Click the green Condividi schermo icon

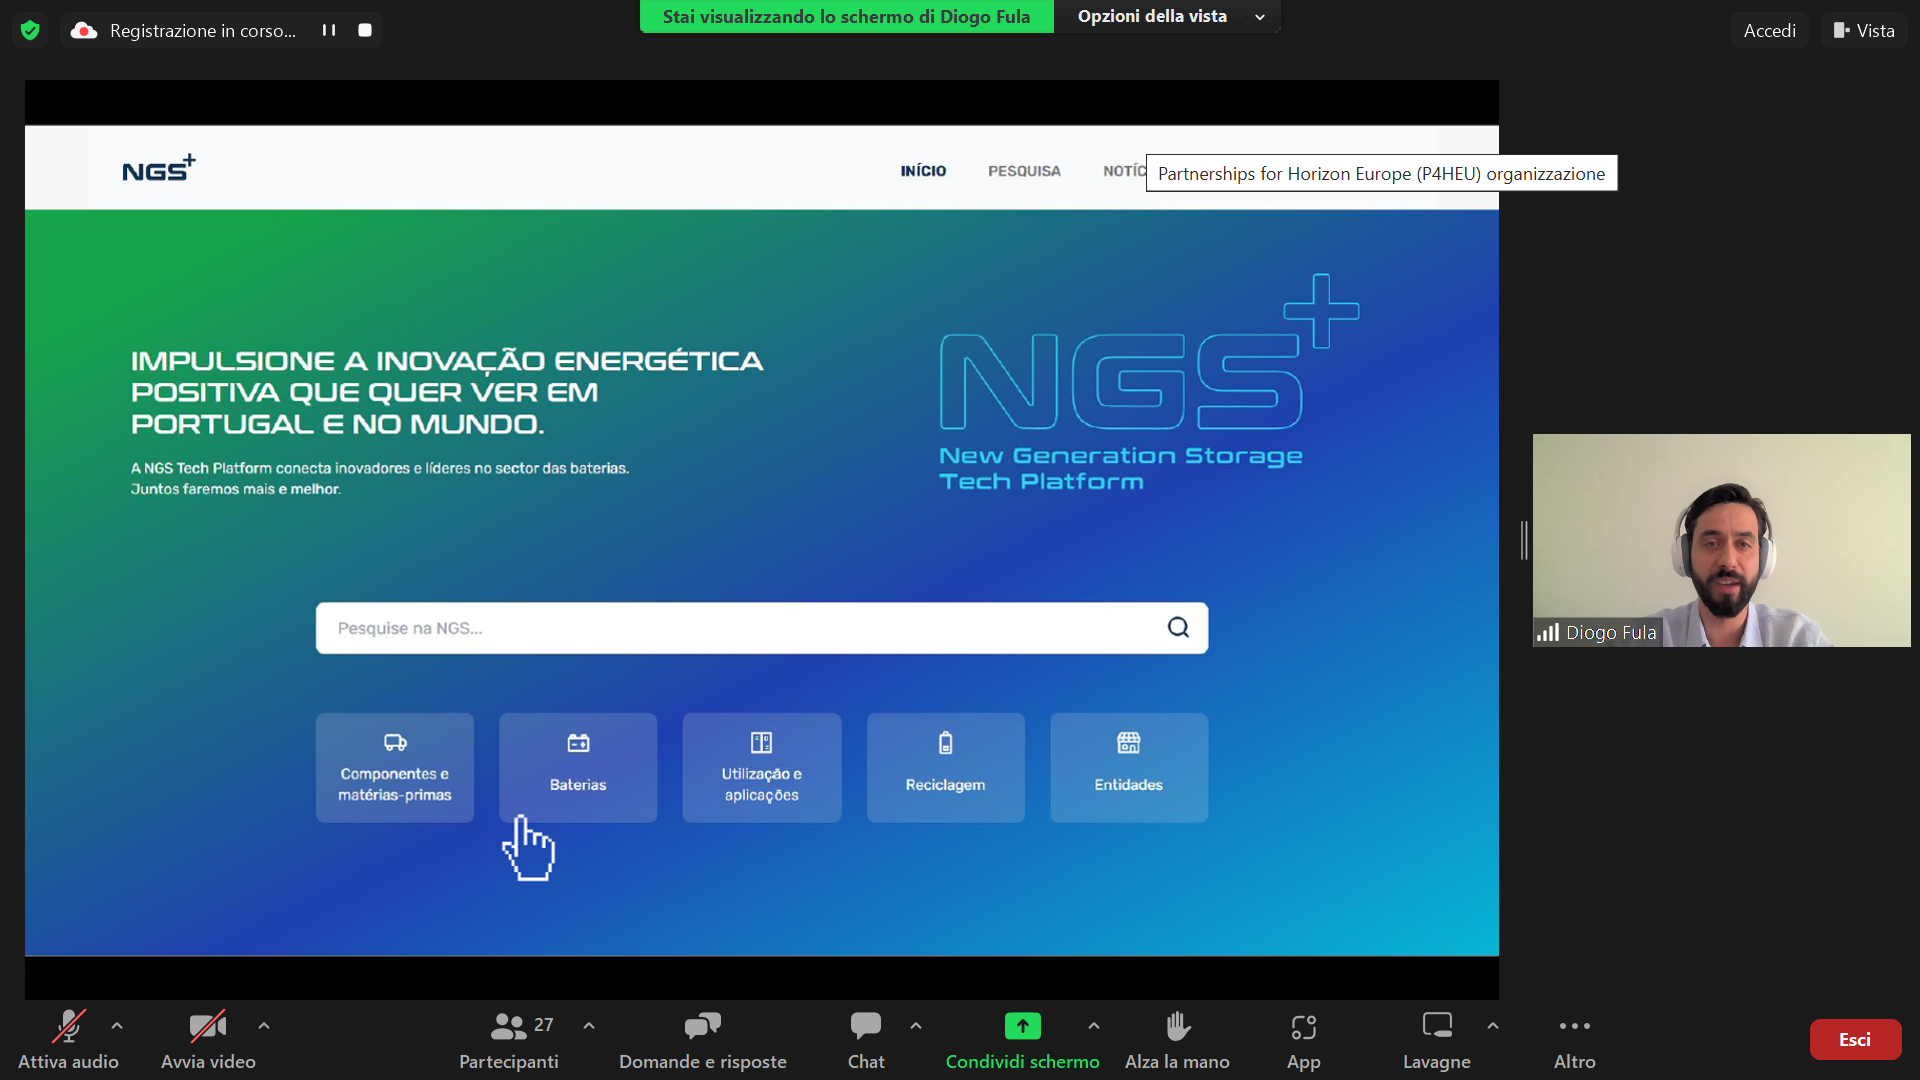[x=1023, y=1026]
